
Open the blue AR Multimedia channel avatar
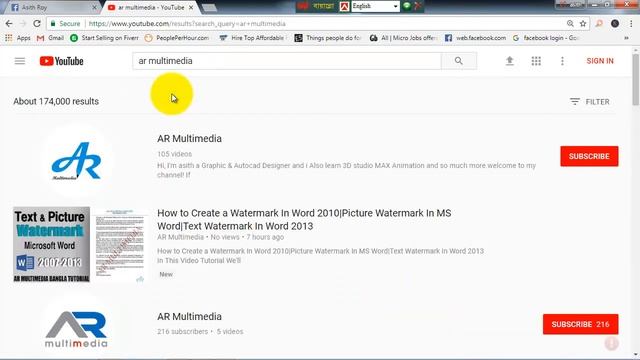[77, 161]
